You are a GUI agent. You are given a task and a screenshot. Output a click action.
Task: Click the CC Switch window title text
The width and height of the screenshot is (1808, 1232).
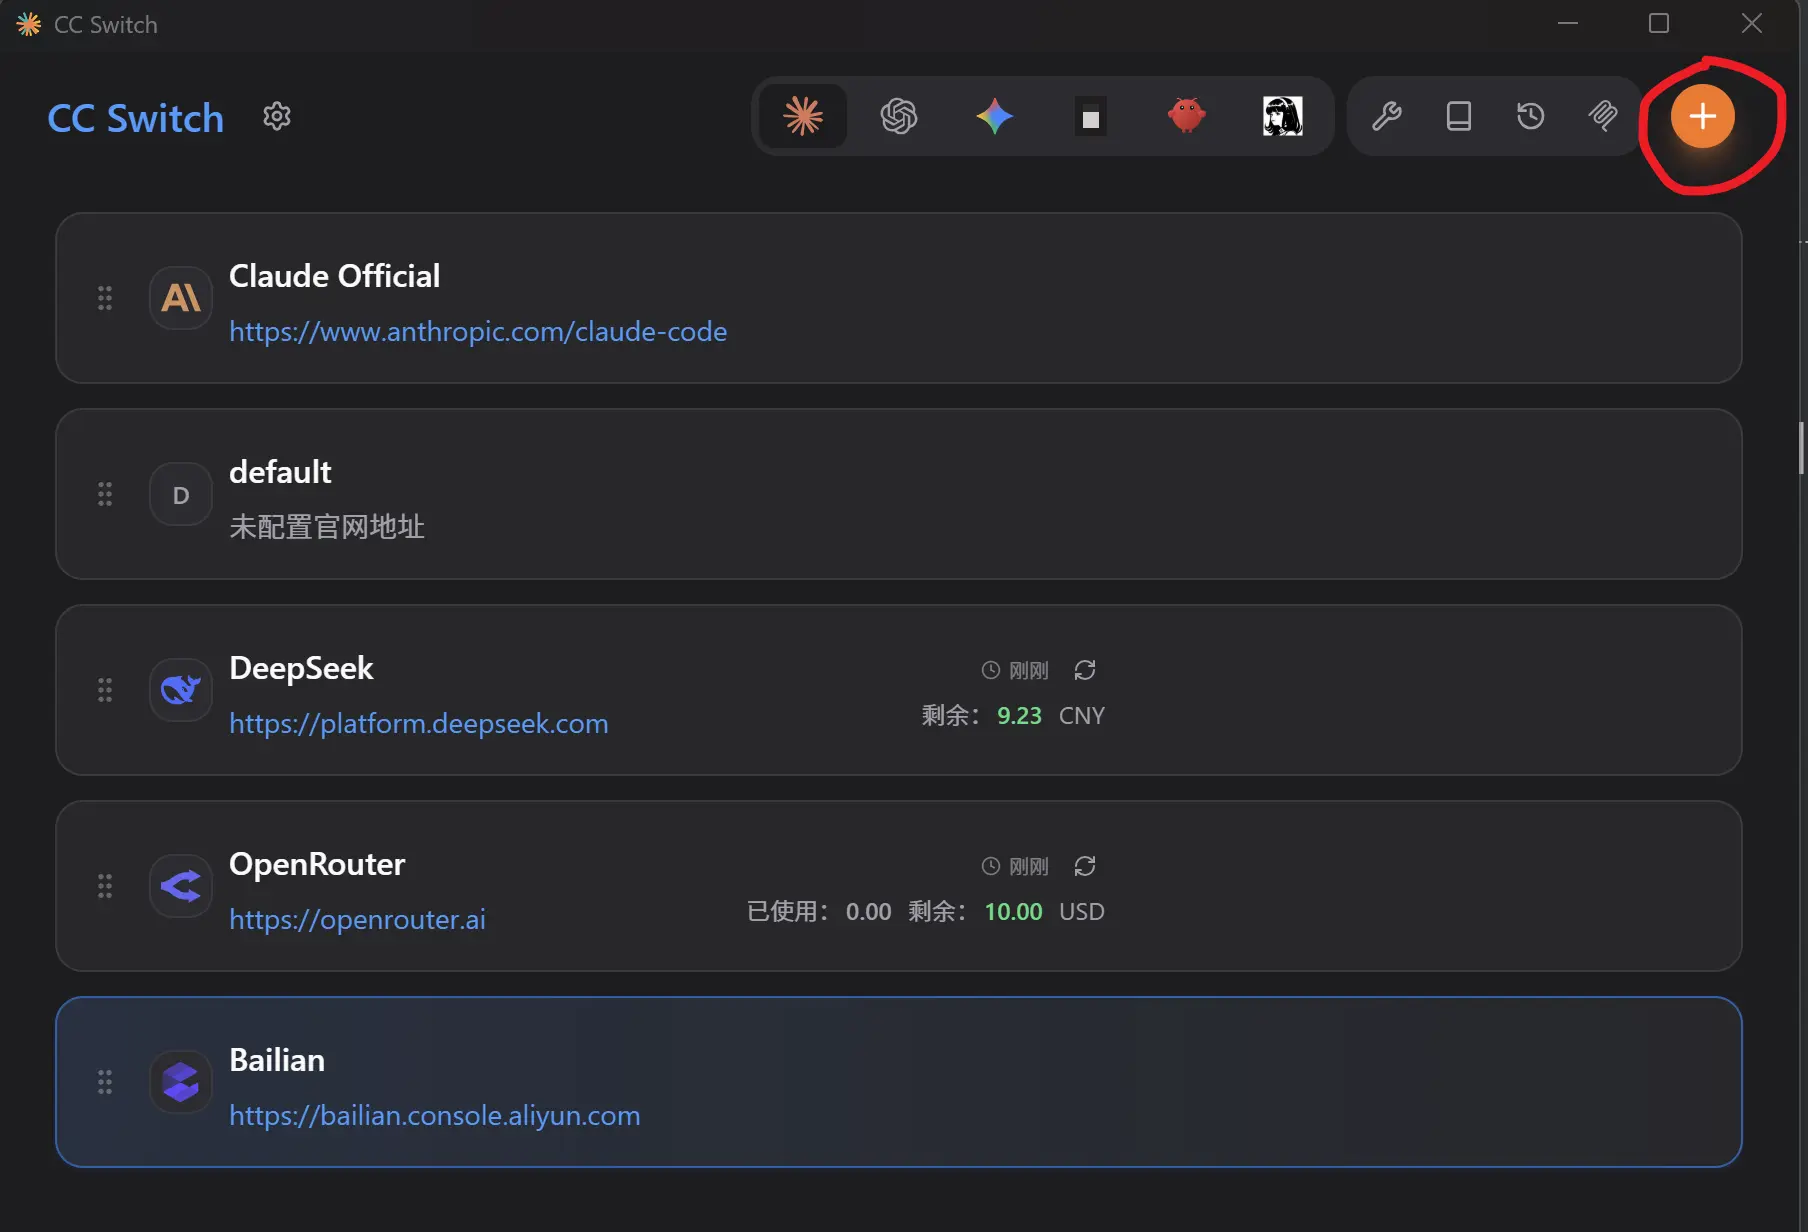point(106,25)
